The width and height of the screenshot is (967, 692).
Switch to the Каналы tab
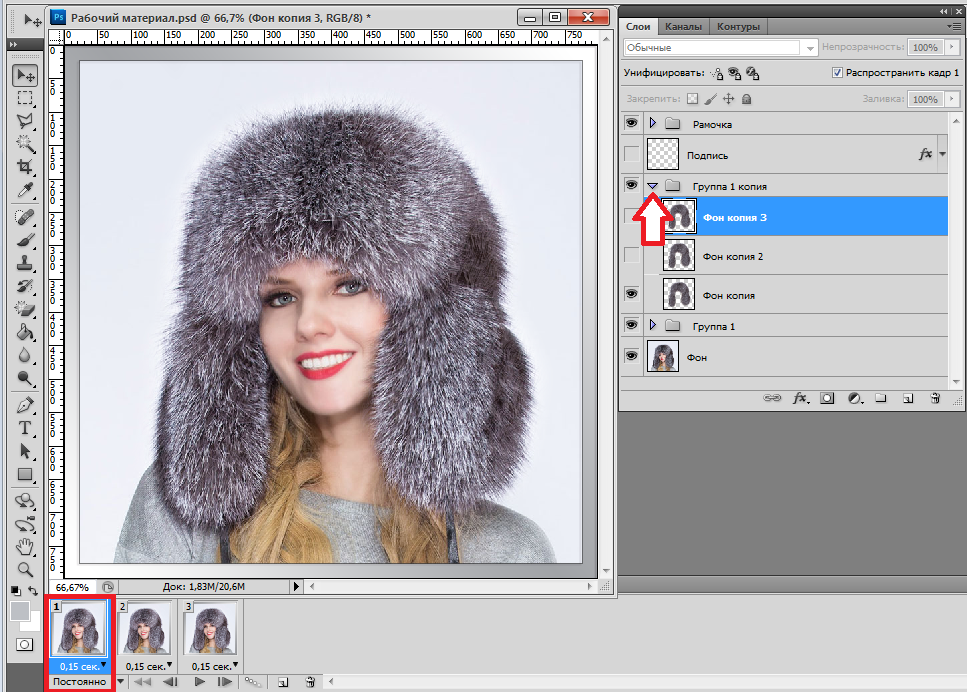pos(683,26)
